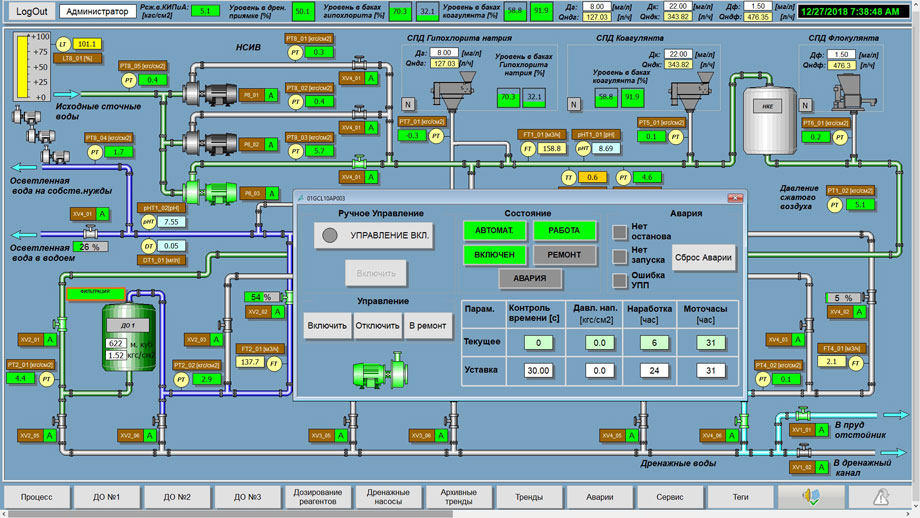
Task: Toggle the Нет останова checkbox
Action: point(620,232)
